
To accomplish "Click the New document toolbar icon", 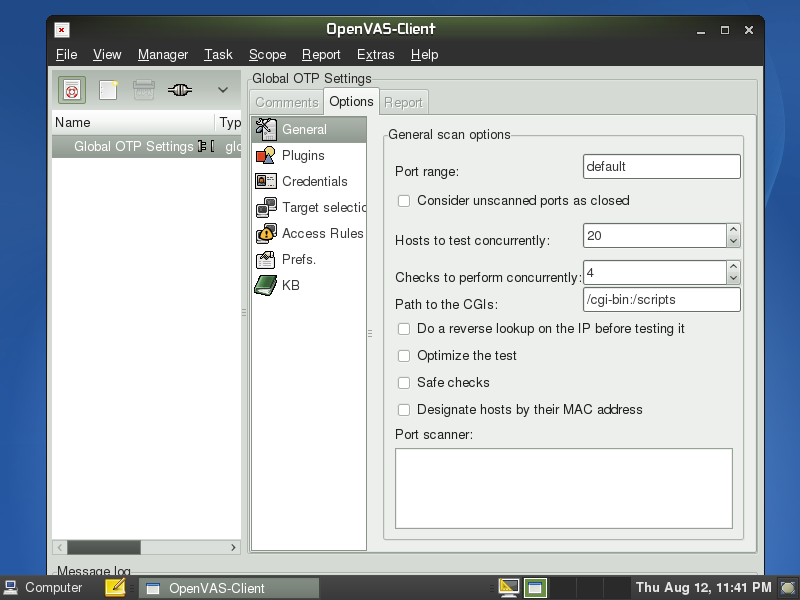I will [108, 90].
